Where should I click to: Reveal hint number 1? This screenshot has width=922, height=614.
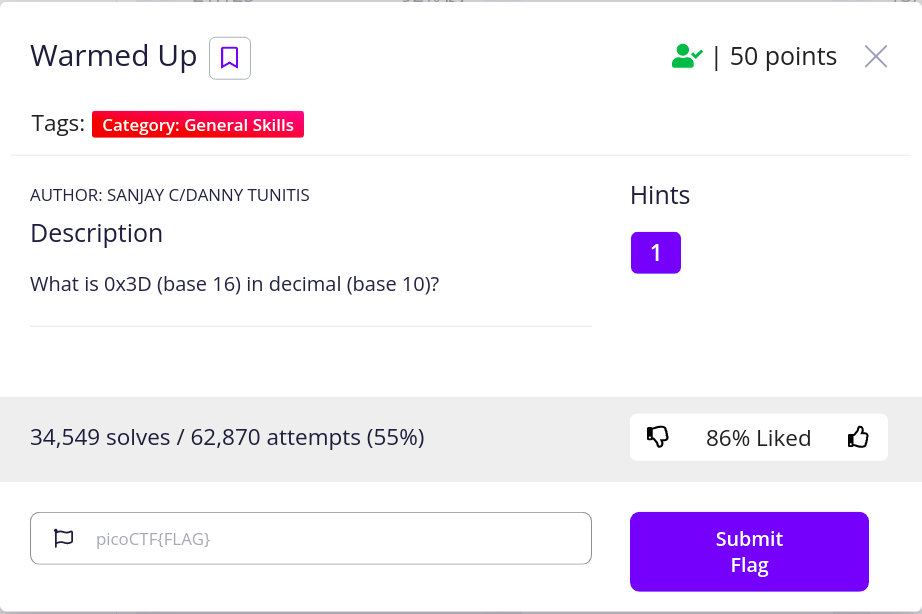click(x=655, y=253)
